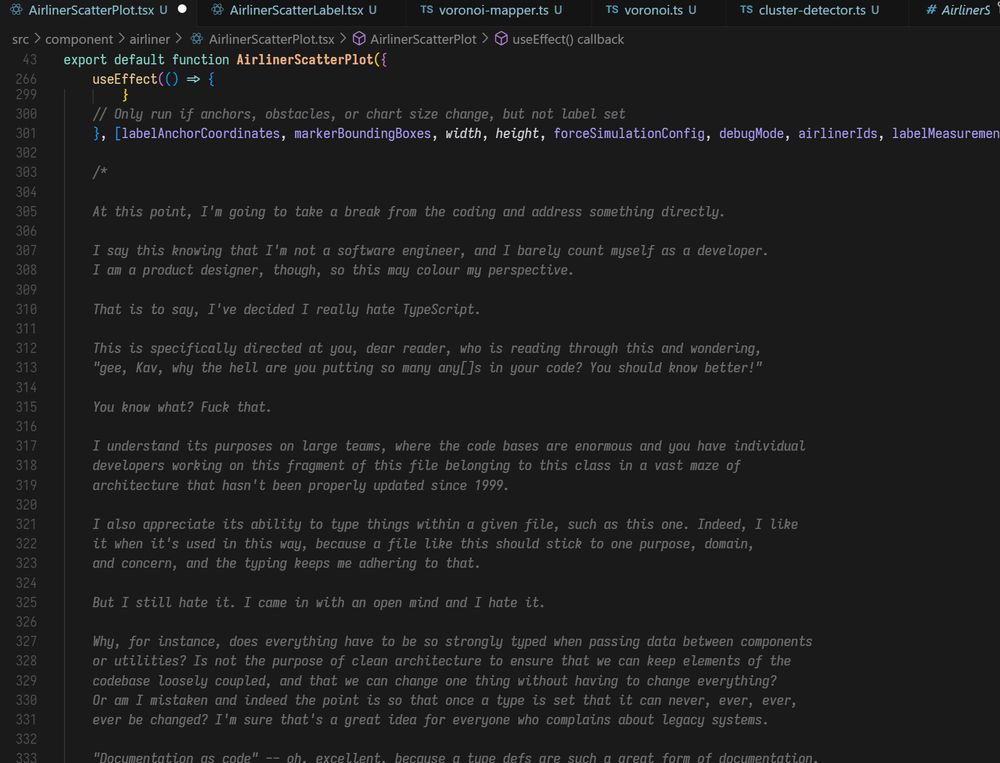Select 'airliner' folder in the breadcrumb

150,39
